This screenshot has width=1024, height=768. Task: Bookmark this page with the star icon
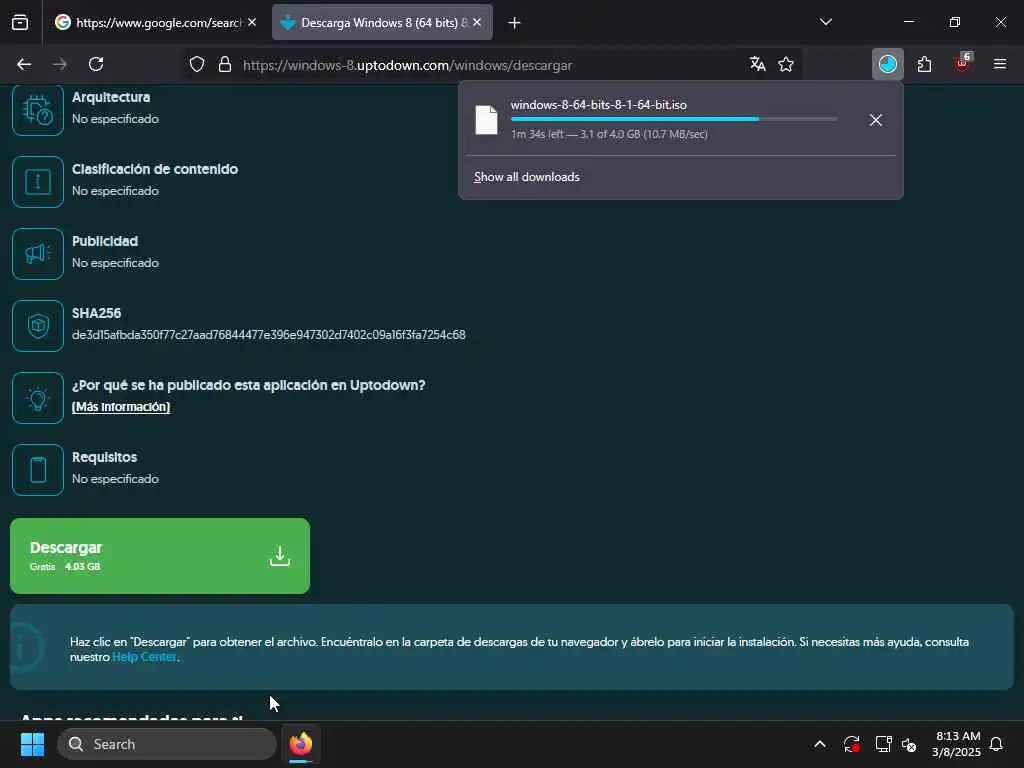[x=786, y=64]
